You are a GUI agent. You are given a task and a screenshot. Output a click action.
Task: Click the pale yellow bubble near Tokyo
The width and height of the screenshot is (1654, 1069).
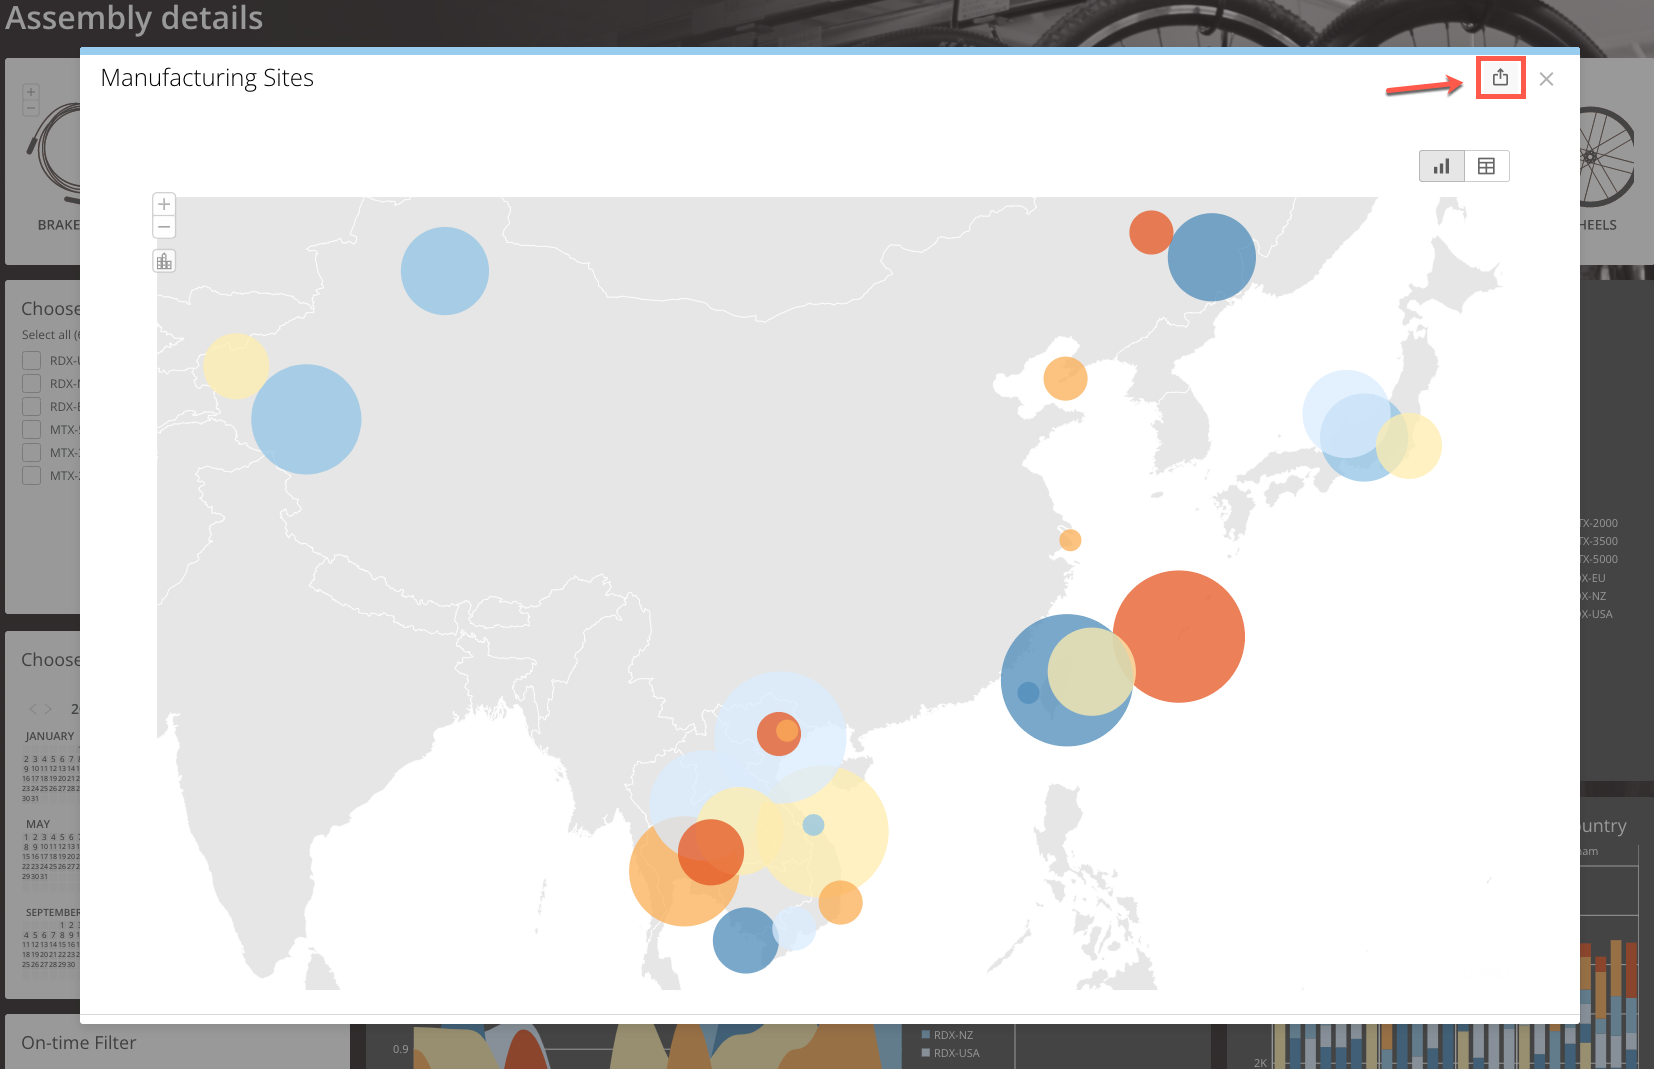(1409, 446)
